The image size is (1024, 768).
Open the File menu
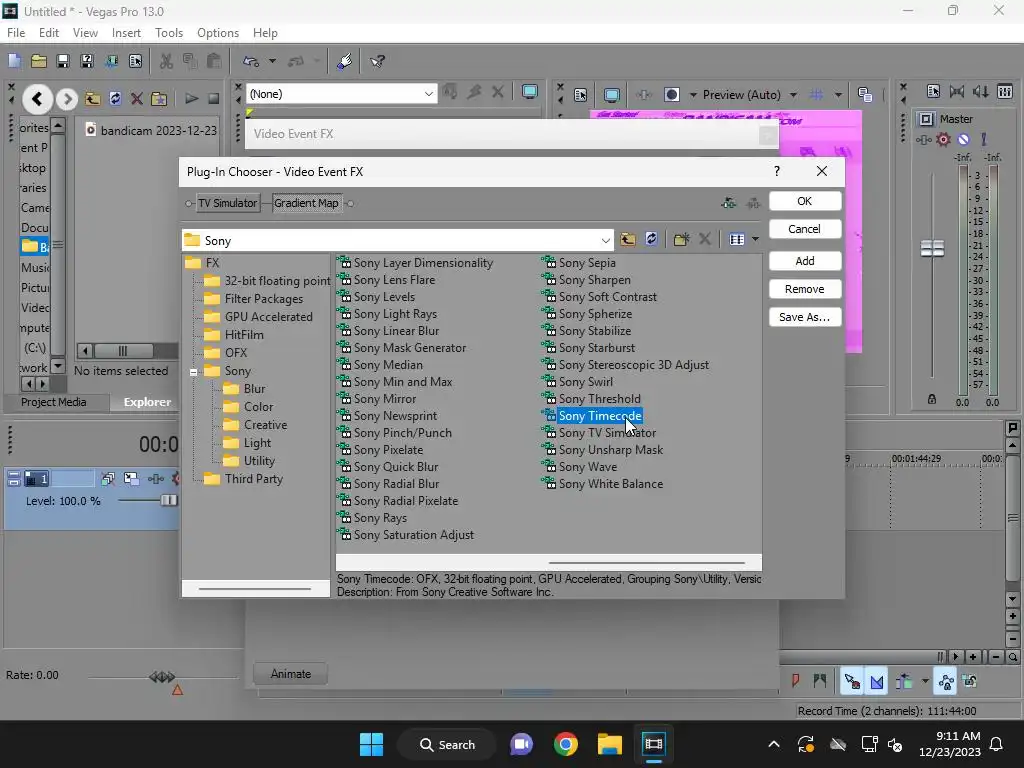16,33
